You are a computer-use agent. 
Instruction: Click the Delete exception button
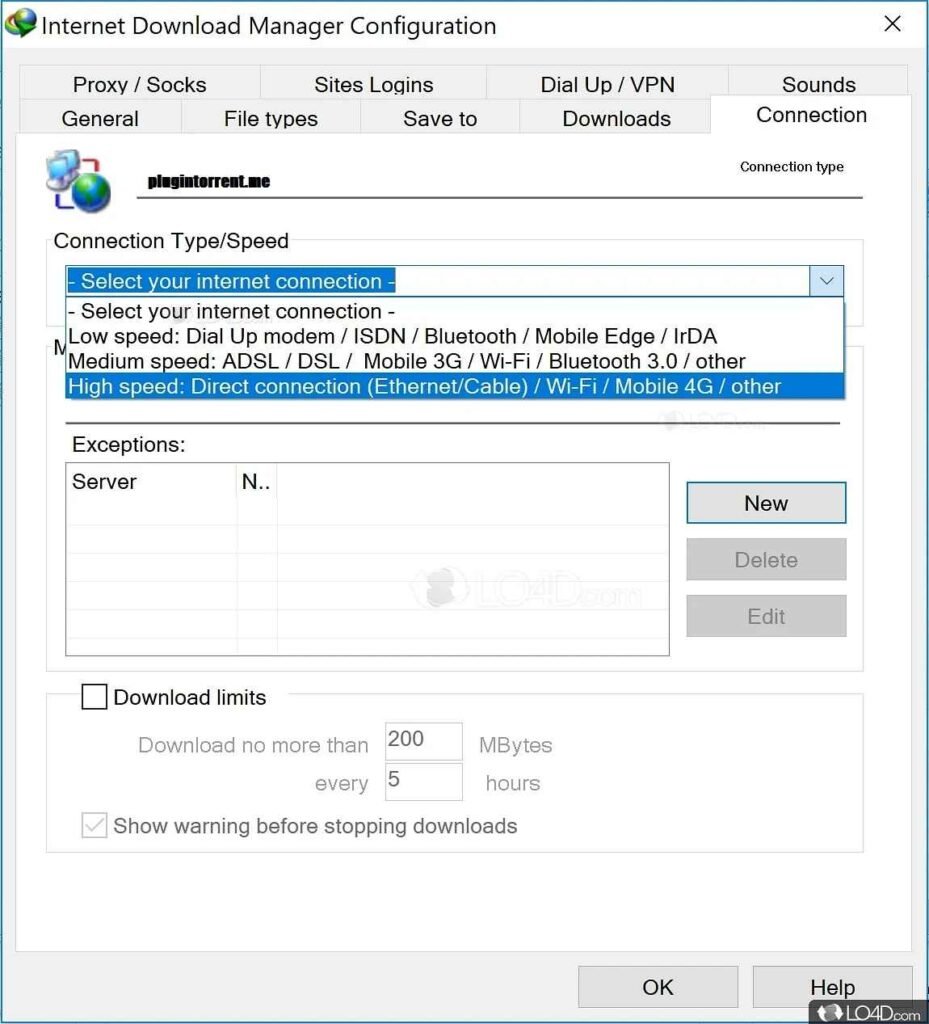click(766, 560)
